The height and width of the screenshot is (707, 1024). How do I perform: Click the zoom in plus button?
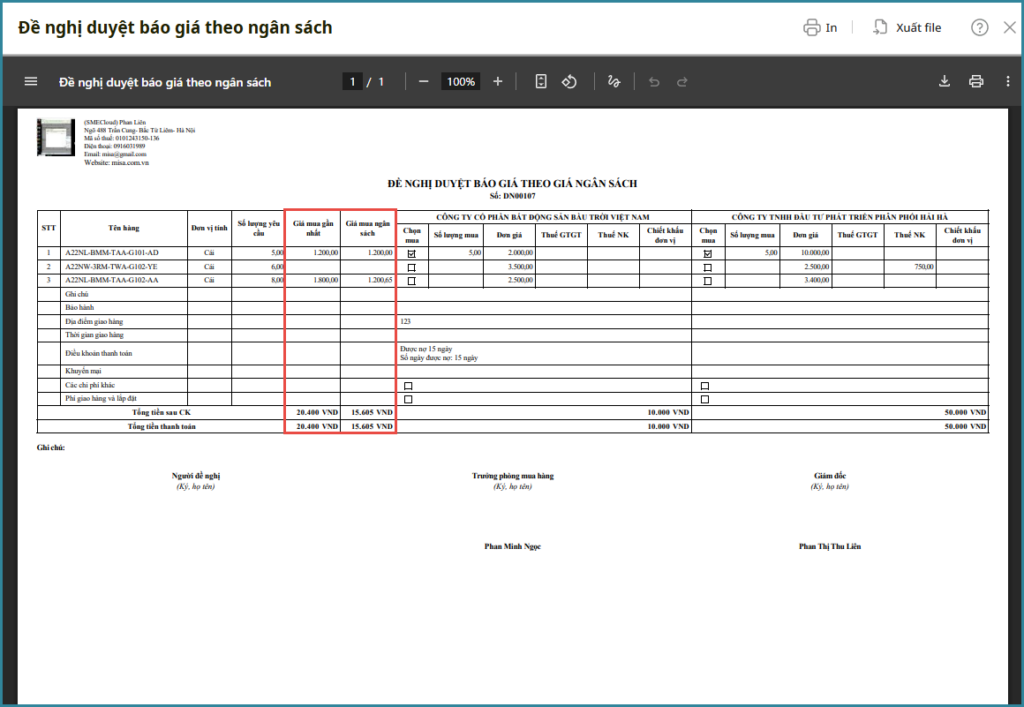(x=498, y=82)
